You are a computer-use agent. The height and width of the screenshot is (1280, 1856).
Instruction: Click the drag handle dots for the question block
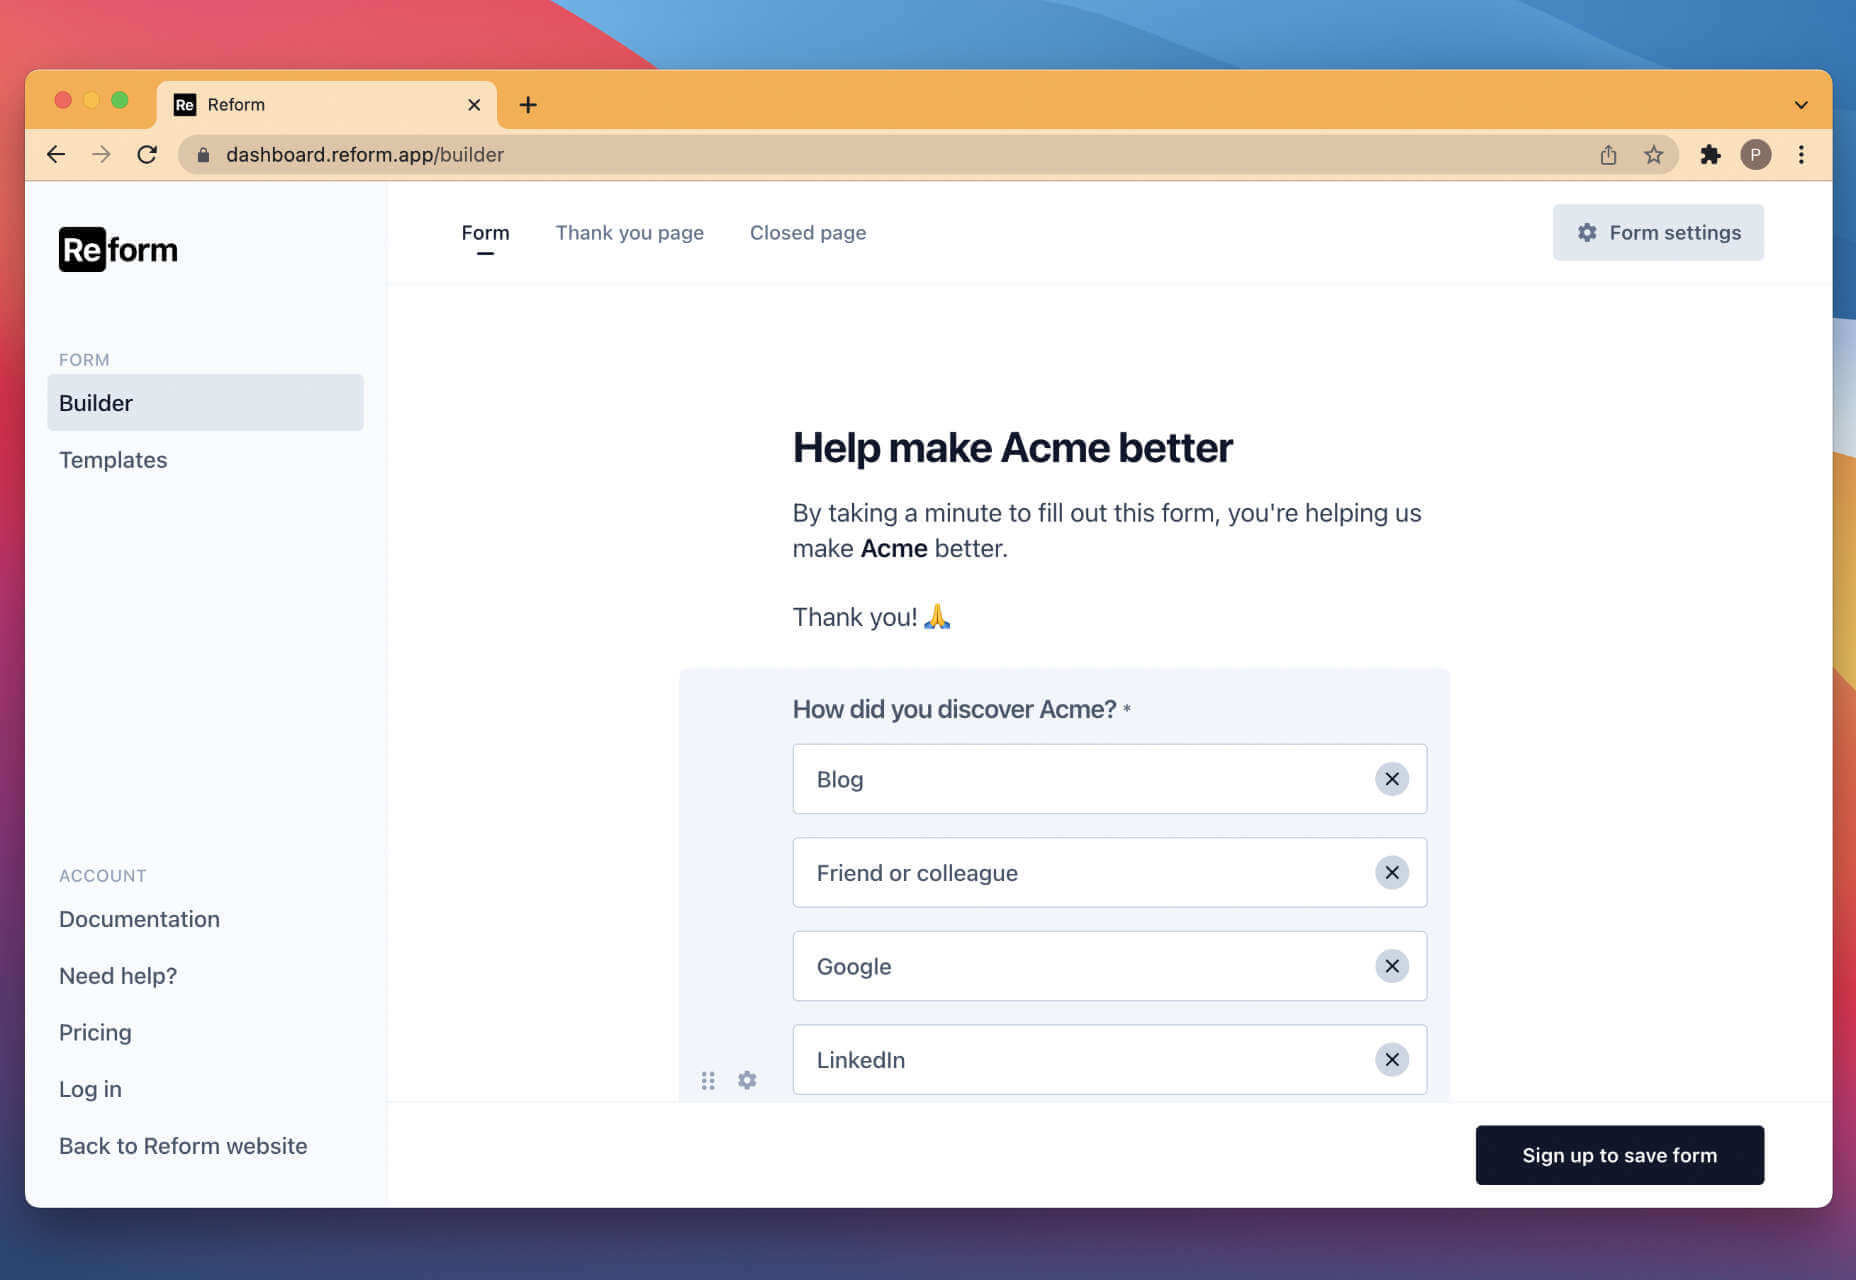pos(708,1080)
